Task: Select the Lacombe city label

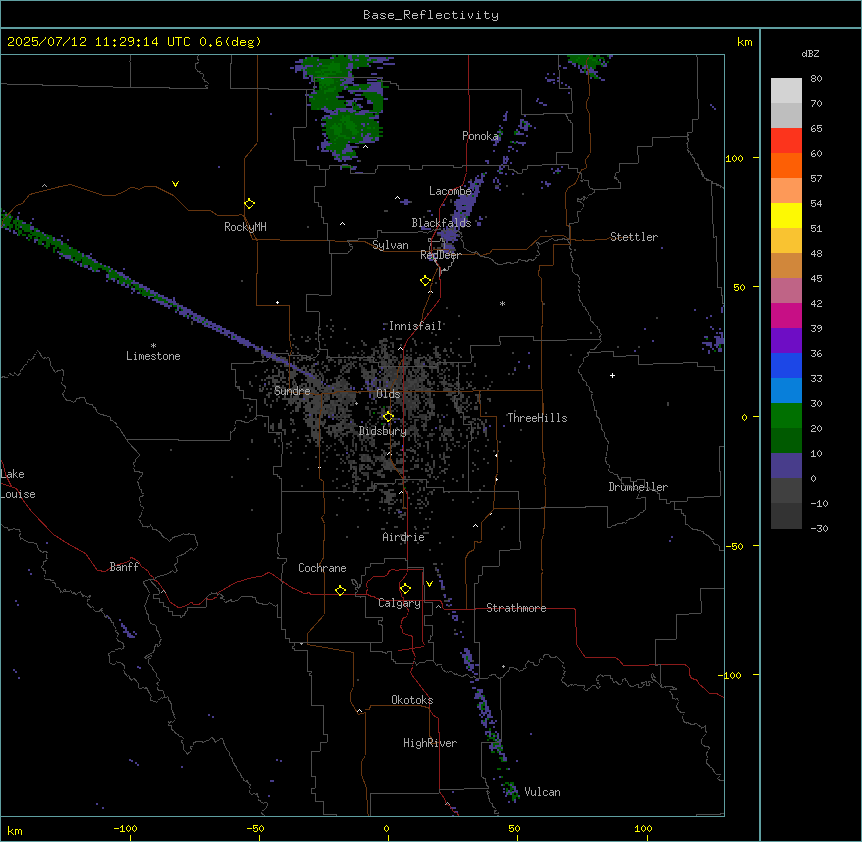Action: (450, 191)
